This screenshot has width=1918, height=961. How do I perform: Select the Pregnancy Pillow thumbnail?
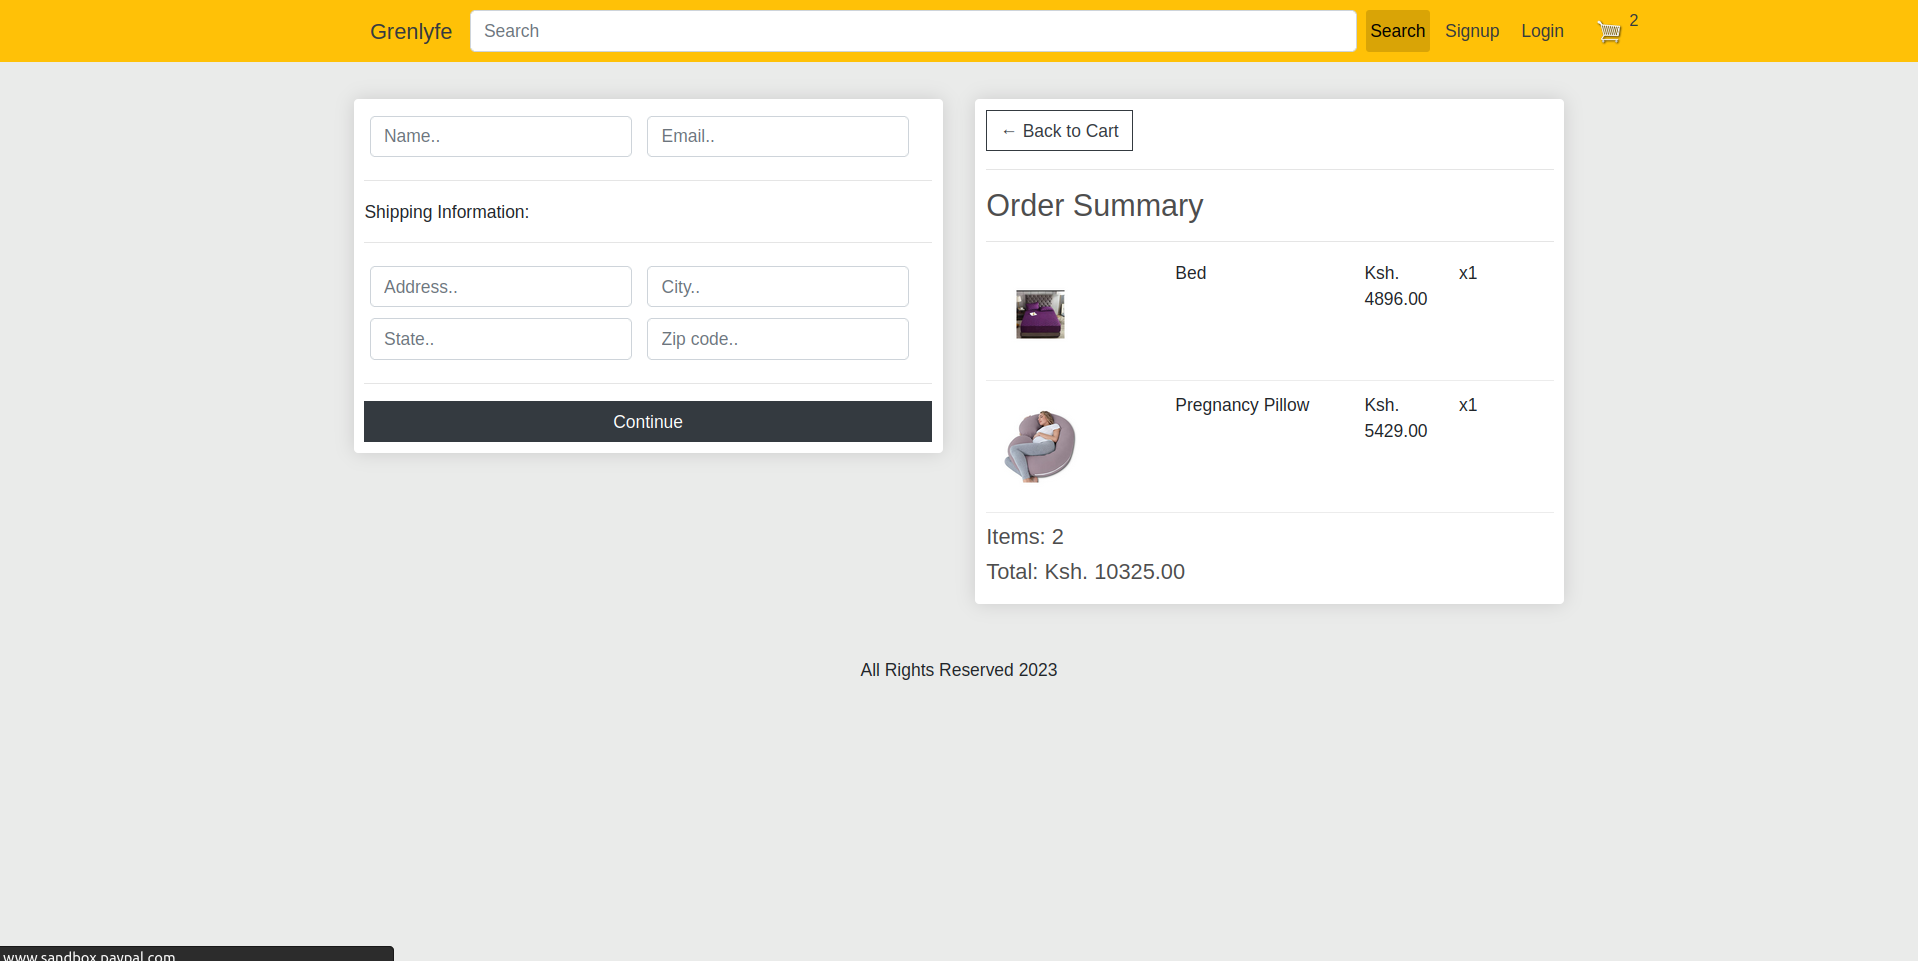click(x=1039, y=445)
